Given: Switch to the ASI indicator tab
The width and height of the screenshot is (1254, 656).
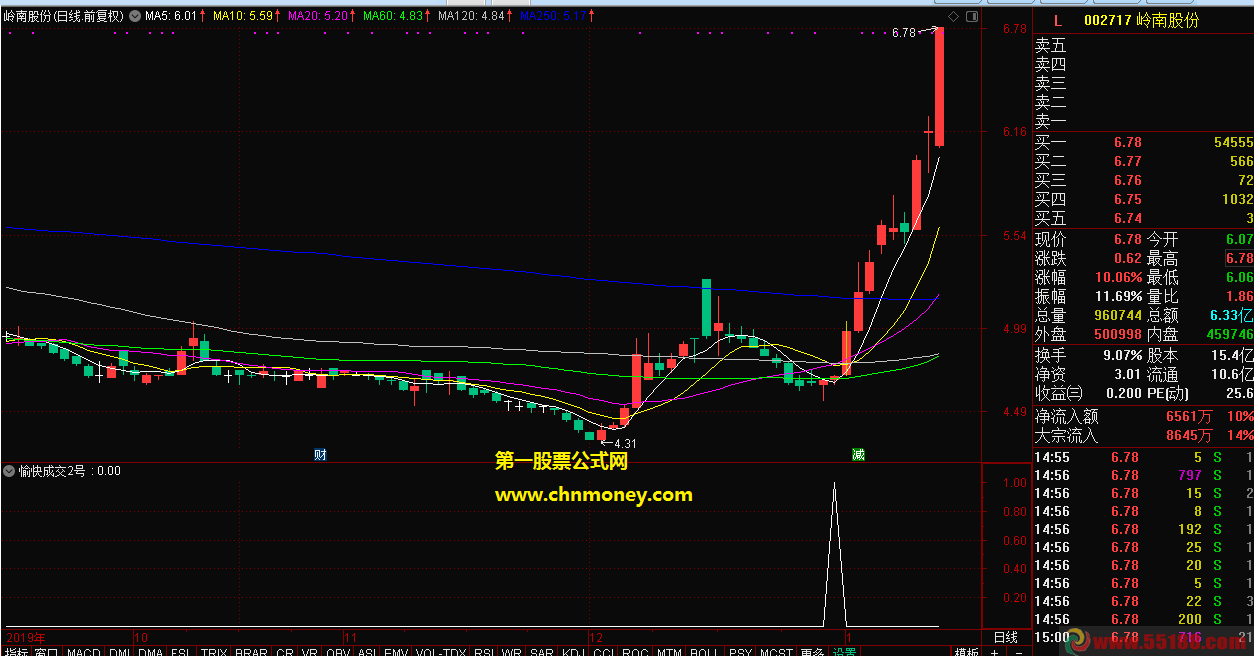Looking at the screenshot, I should pos(367,652).
